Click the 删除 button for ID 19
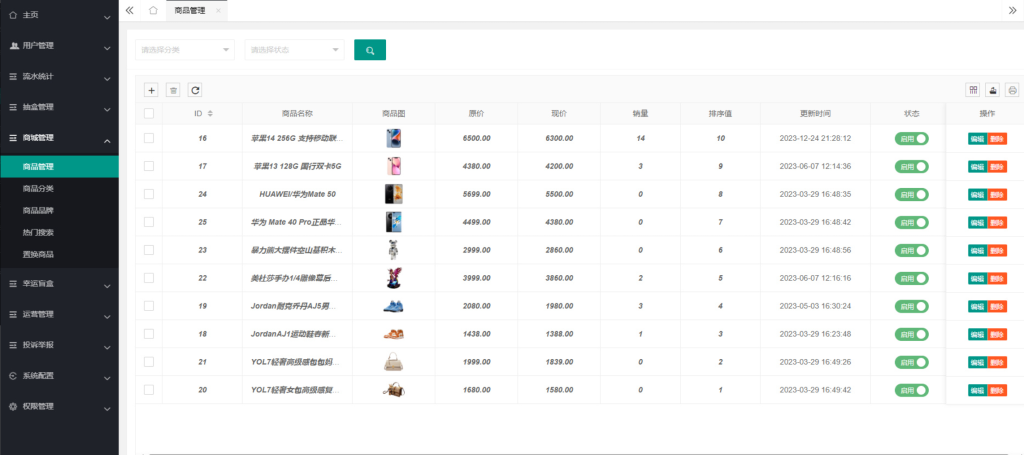Viewport: 1024px width, 455px height. click(x=997, y=306)
